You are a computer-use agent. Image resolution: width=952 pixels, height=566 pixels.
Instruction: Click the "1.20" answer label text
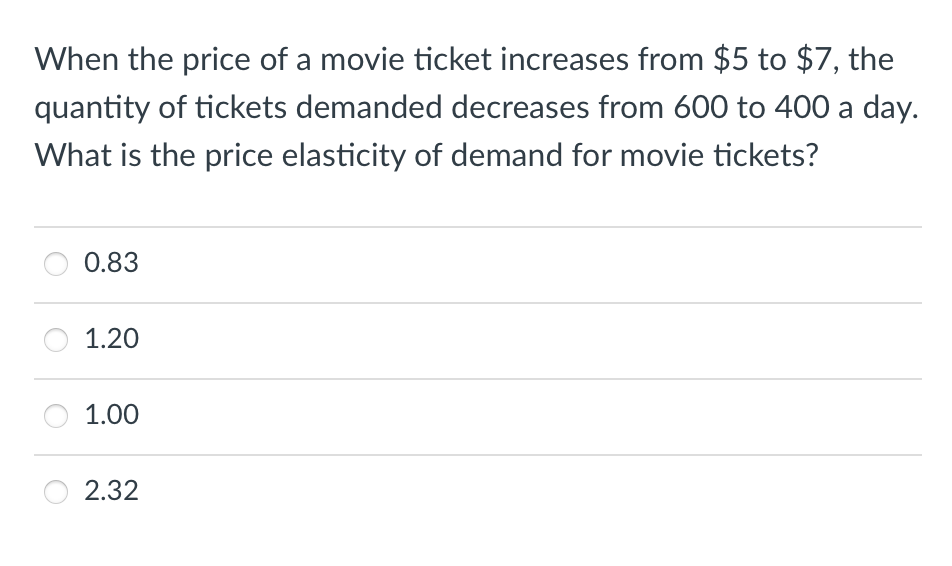(112, 340)
